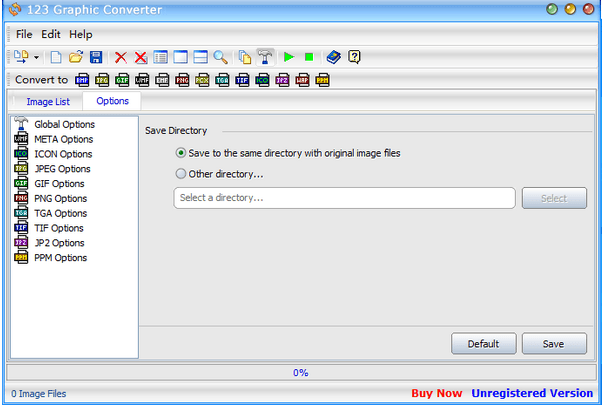Click the hammer options icon in toolbar
The height and width of the screenshot is (410, 613).
pyautogui.click(x=265, y=57)
